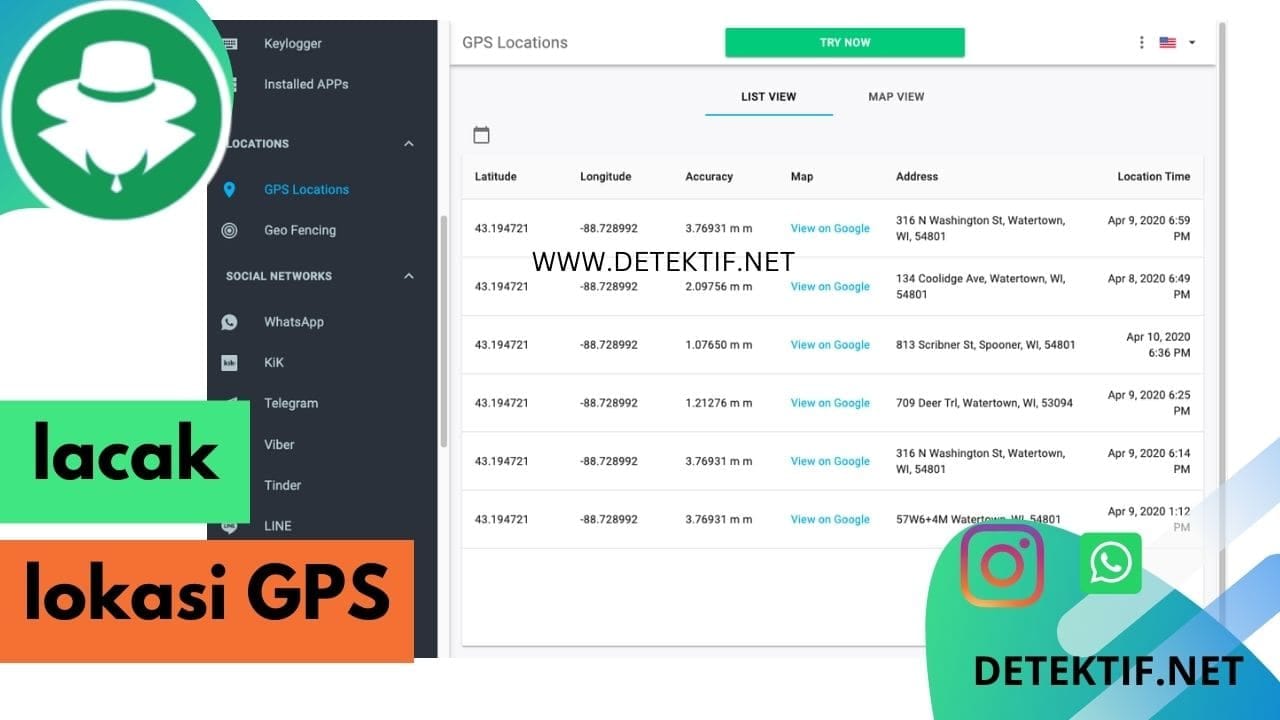Screen dimensions: 1280x720
Task: Open View on Google for 813 Scribner St
Action: click(830, 345)
